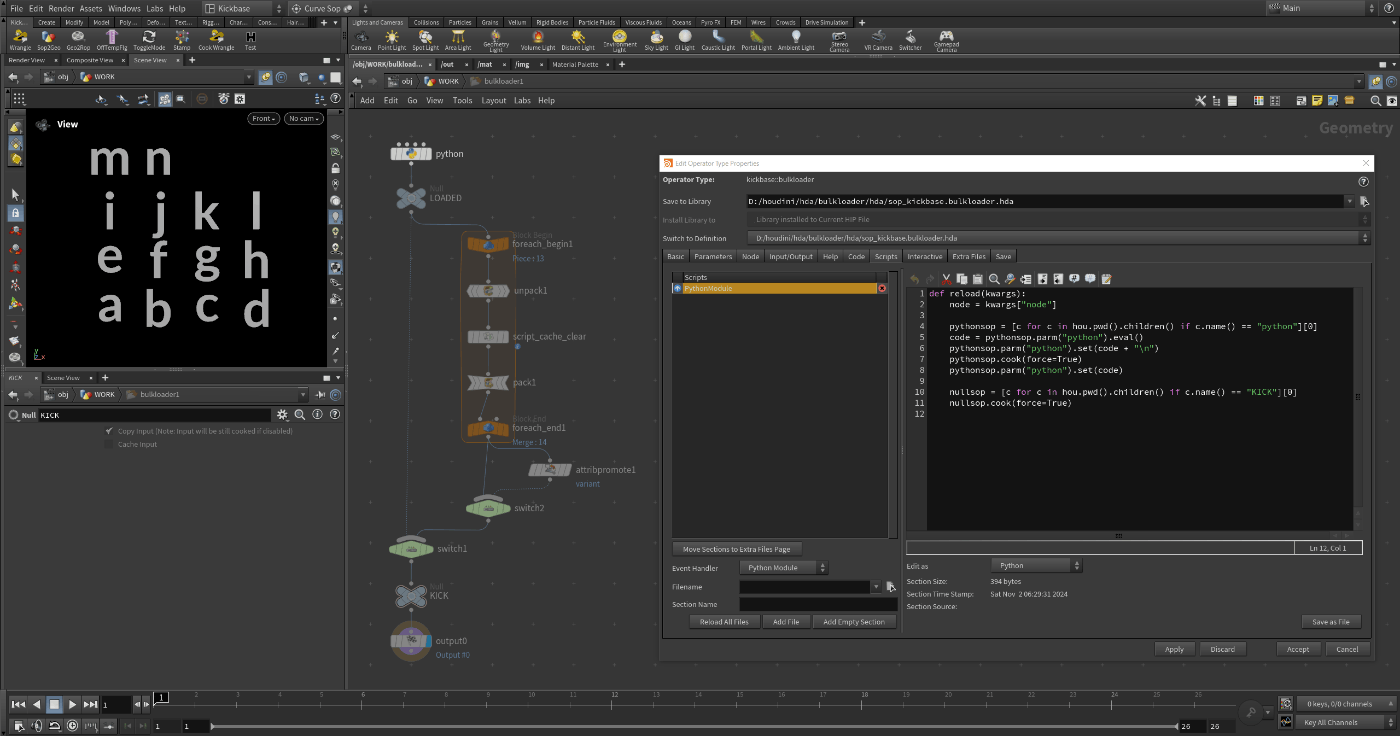Screen dimensions: 1400x736
Task: Click Reload All Files button
Action: pos(724,622)
